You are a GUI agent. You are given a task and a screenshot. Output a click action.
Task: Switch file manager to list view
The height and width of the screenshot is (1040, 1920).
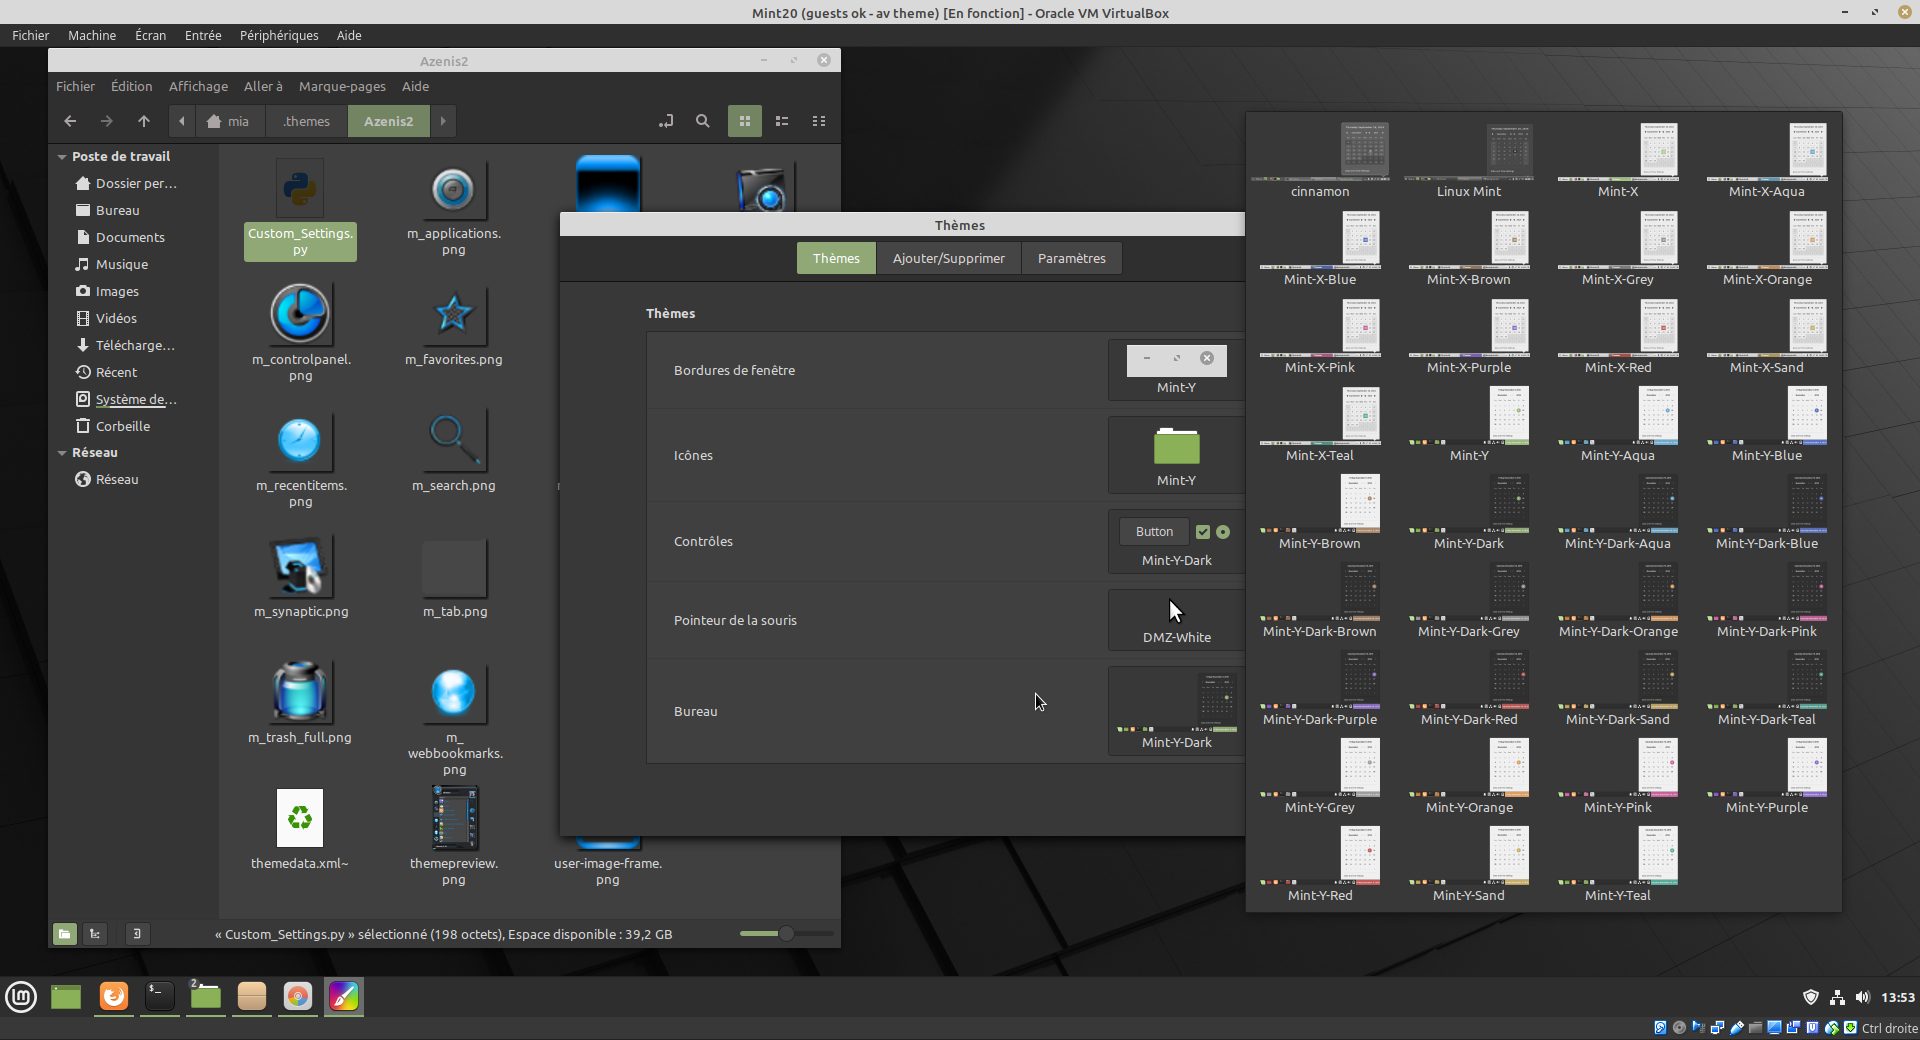coord(782,121)
